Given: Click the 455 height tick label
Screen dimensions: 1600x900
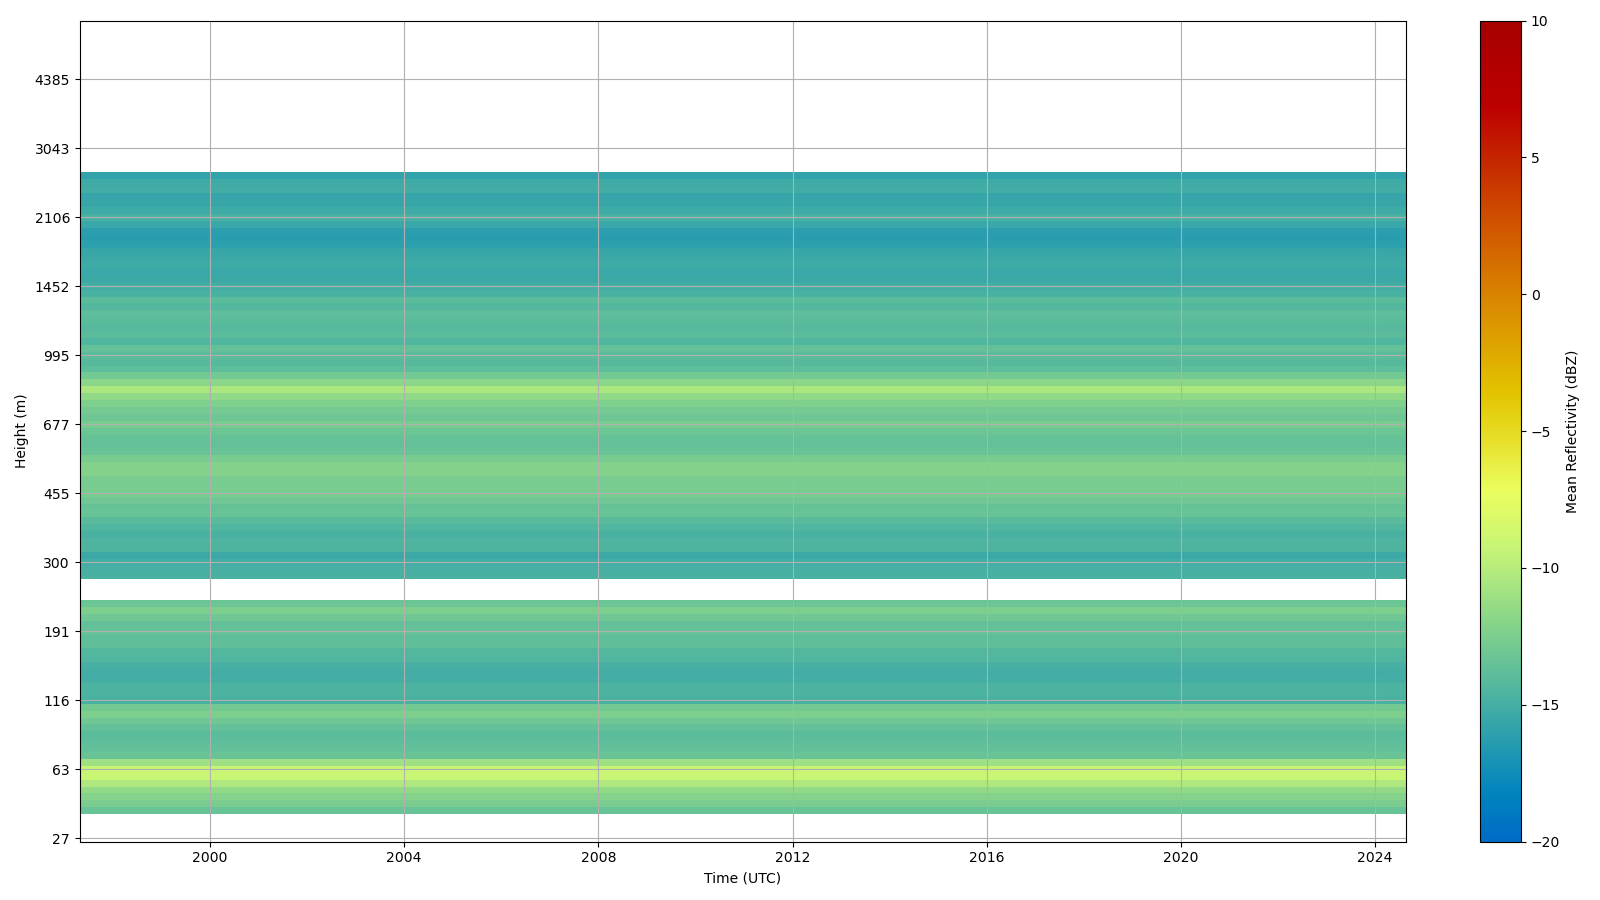Looking at the screenshot, I should [56, 494].
